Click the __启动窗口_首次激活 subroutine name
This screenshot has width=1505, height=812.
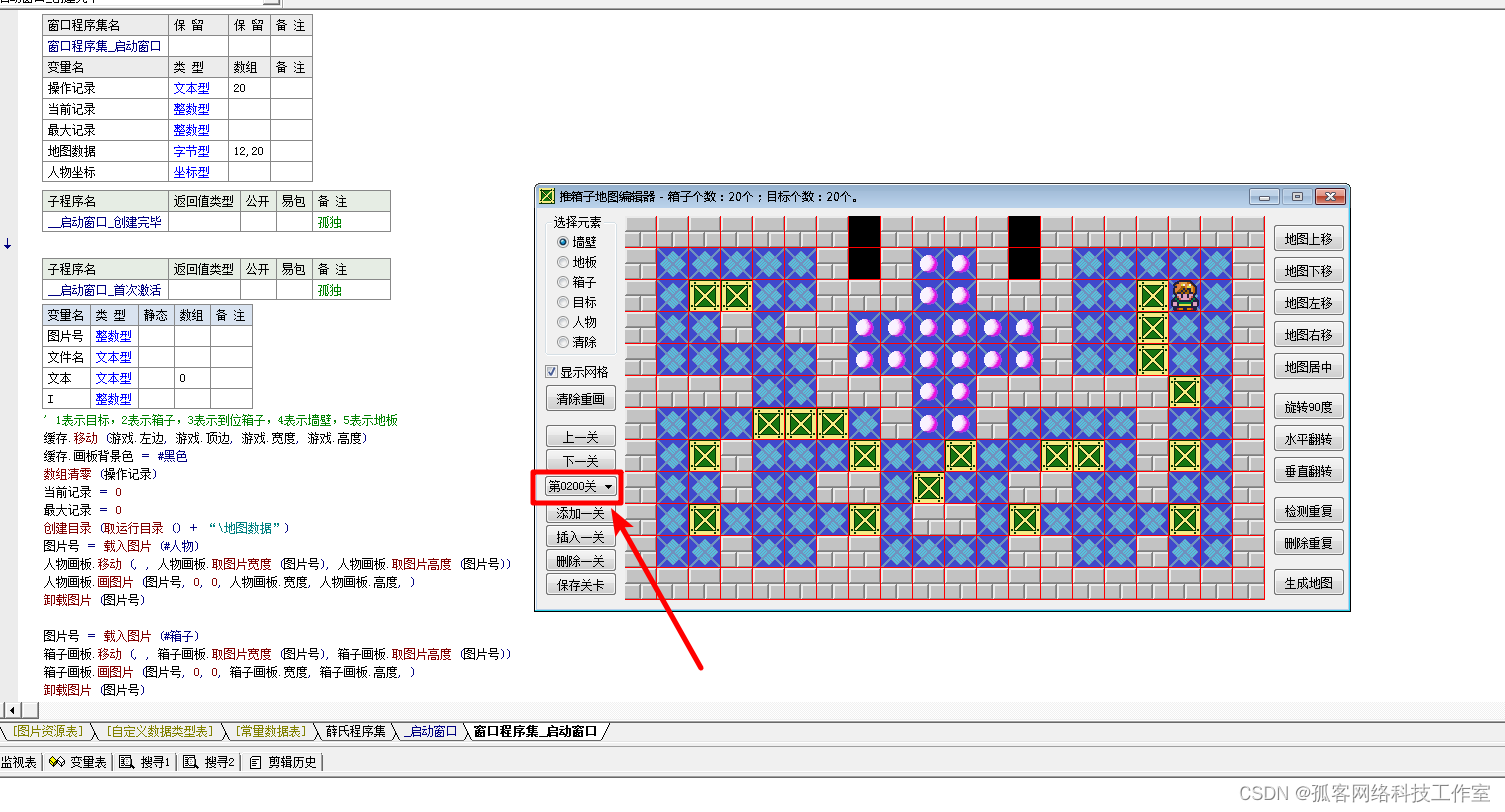105,290
